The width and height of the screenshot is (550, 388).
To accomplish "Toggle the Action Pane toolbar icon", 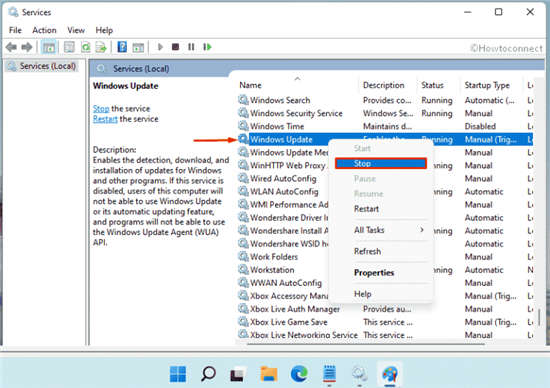I will click(138, 47).
